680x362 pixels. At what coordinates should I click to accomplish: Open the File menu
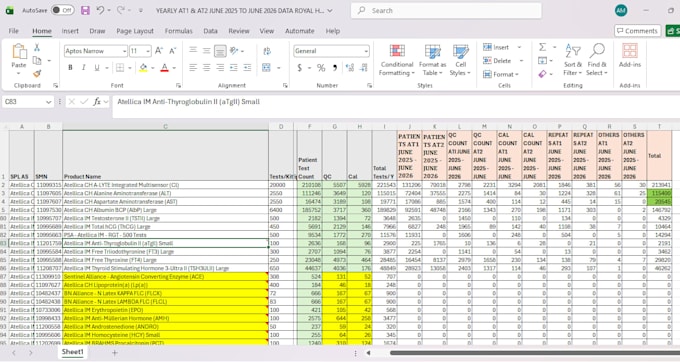pyautogui.click(x=14, y=31)
